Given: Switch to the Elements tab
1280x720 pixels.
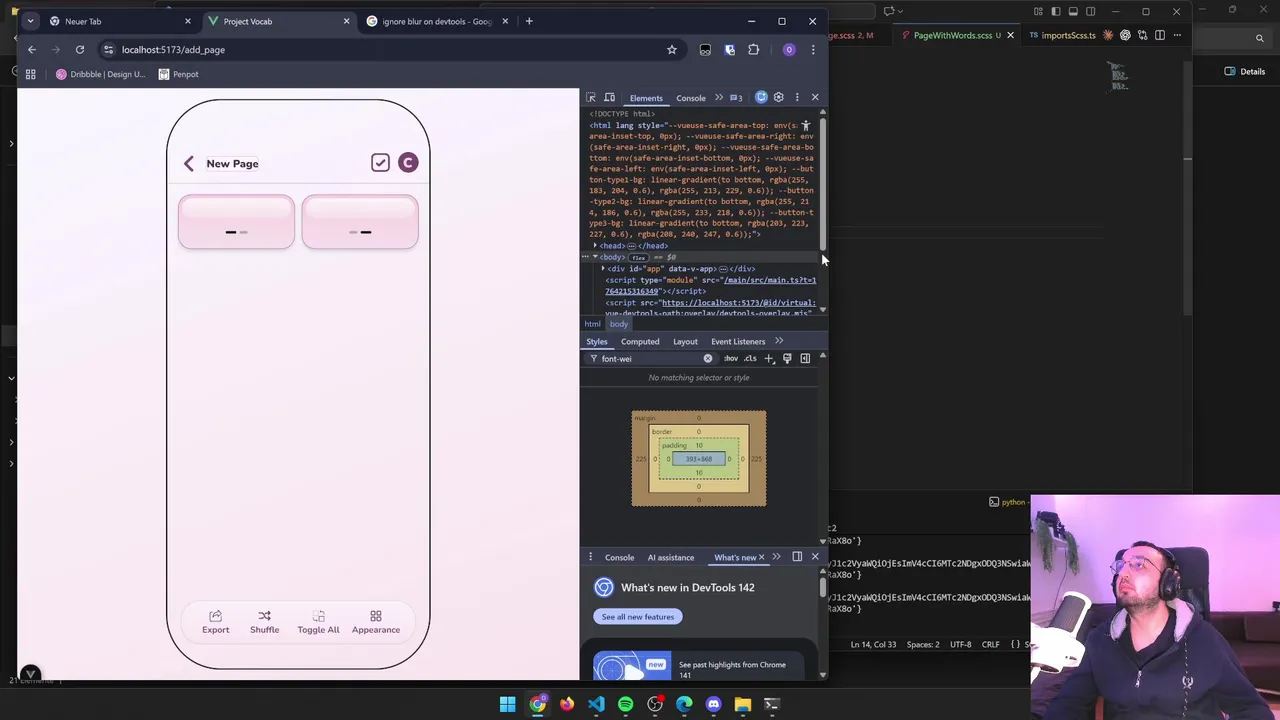Looking at the screenshot, I should coord(646,98).
